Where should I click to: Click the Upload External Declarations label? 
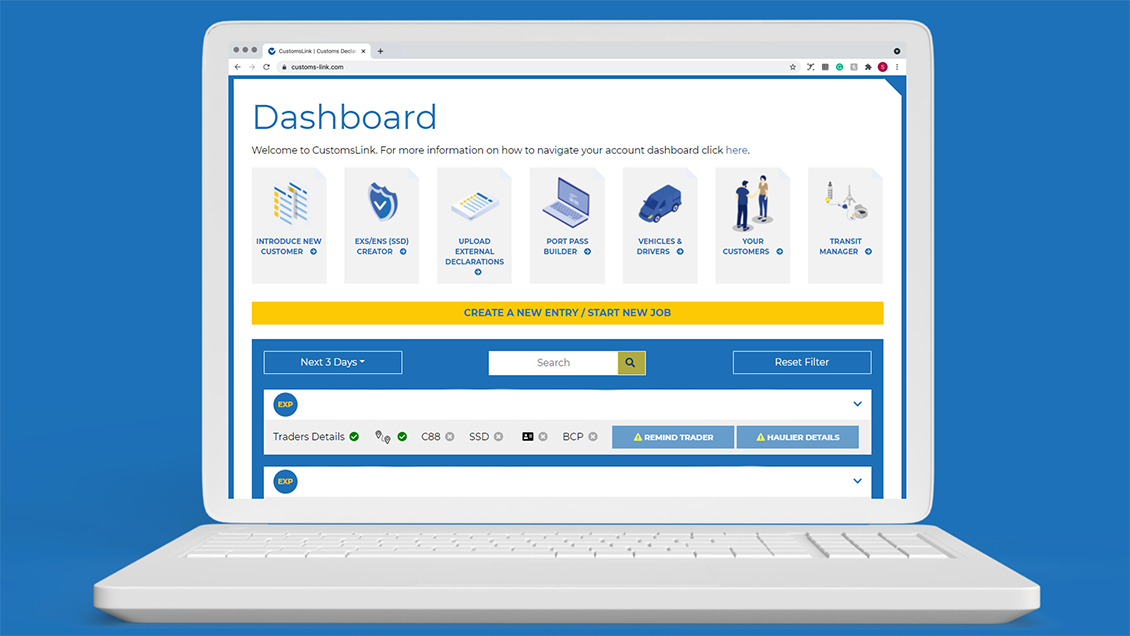pyautogui.click(x=474, y=251)
